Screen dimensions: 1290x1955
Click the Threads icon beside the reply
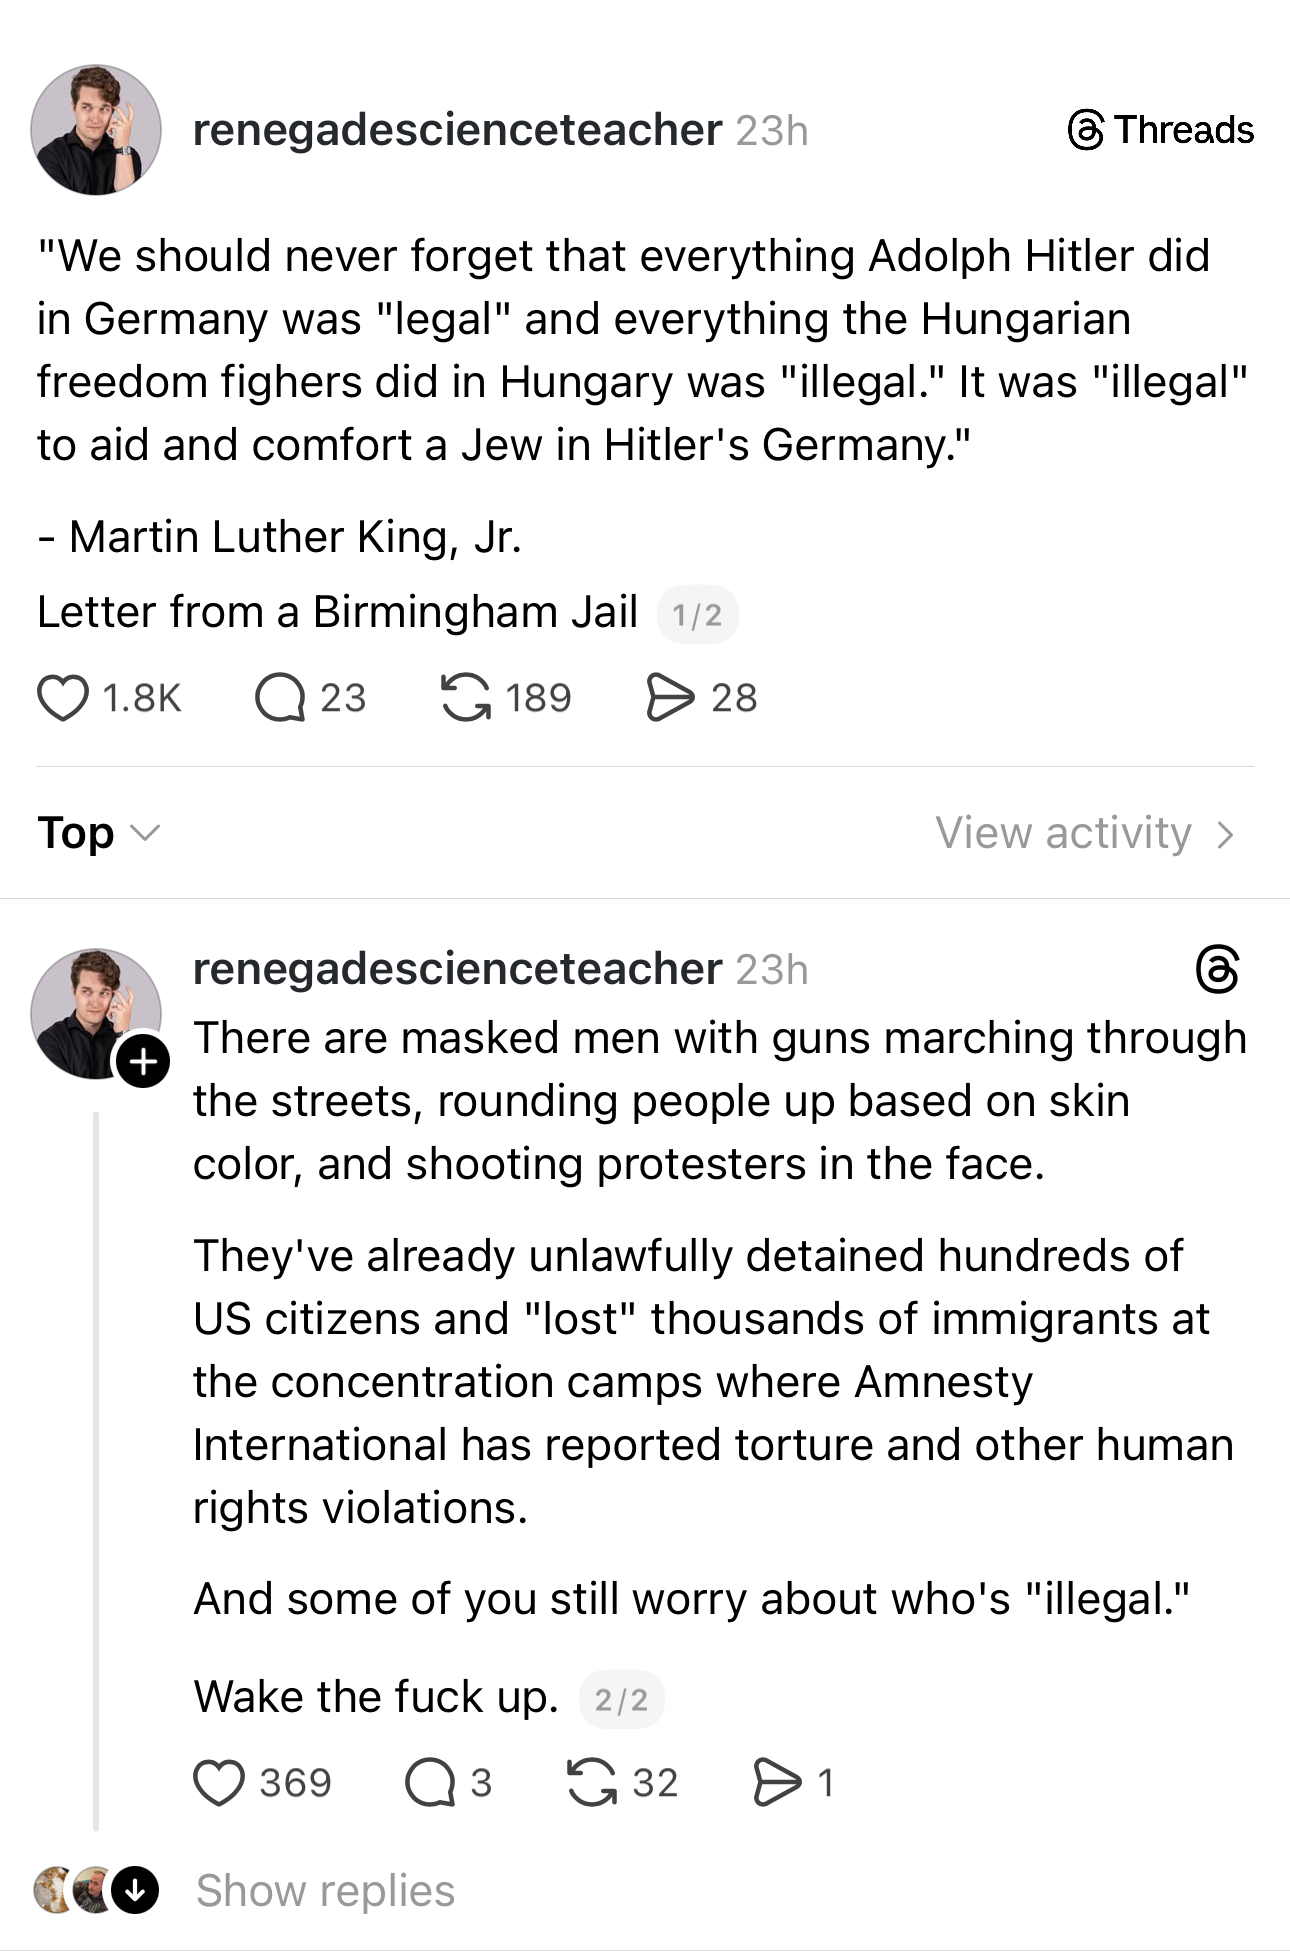(x=1217, y=969)
